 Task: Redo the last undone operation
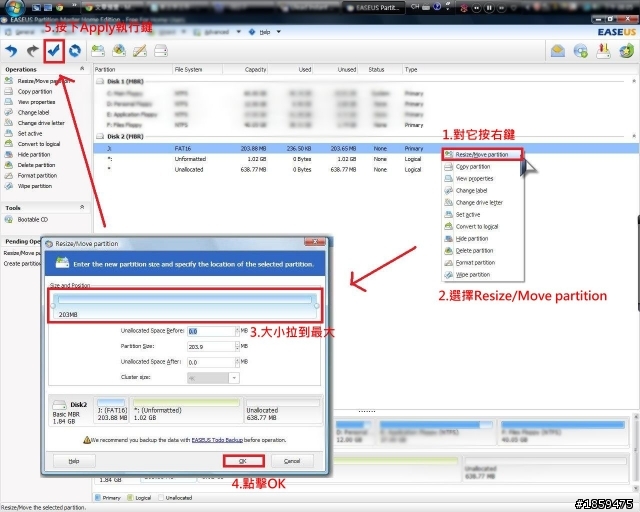click(x=33, y=51)
